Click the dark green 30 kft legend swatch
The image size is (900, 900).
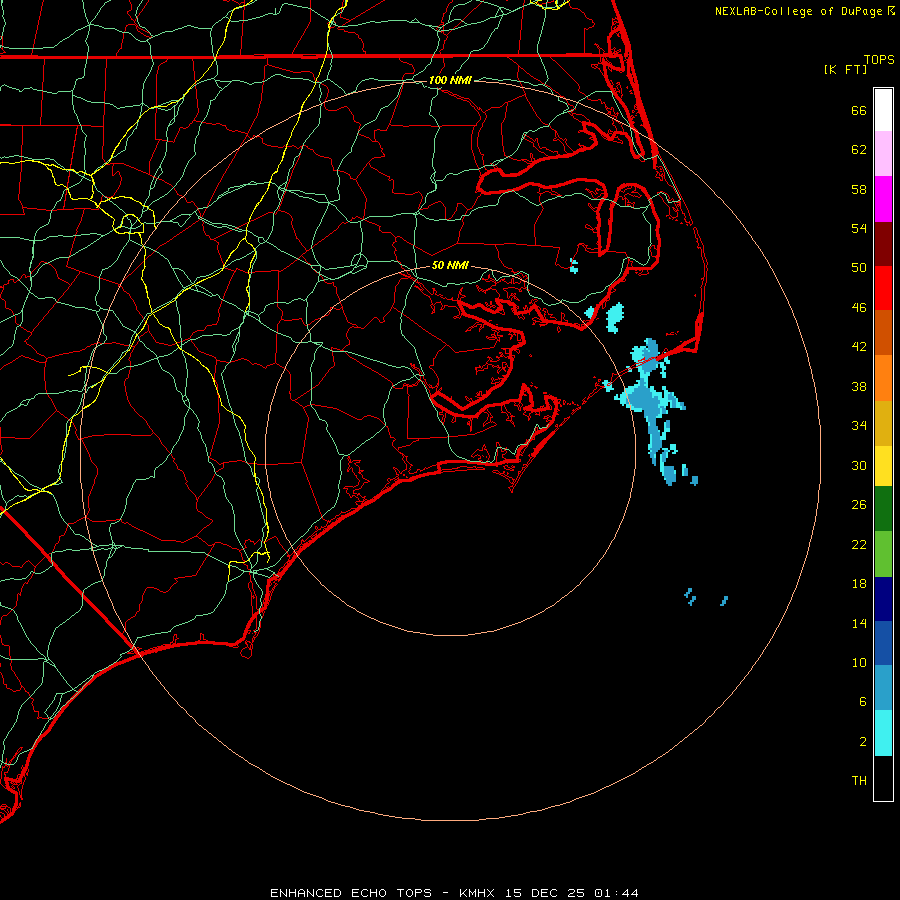point(883,509)
